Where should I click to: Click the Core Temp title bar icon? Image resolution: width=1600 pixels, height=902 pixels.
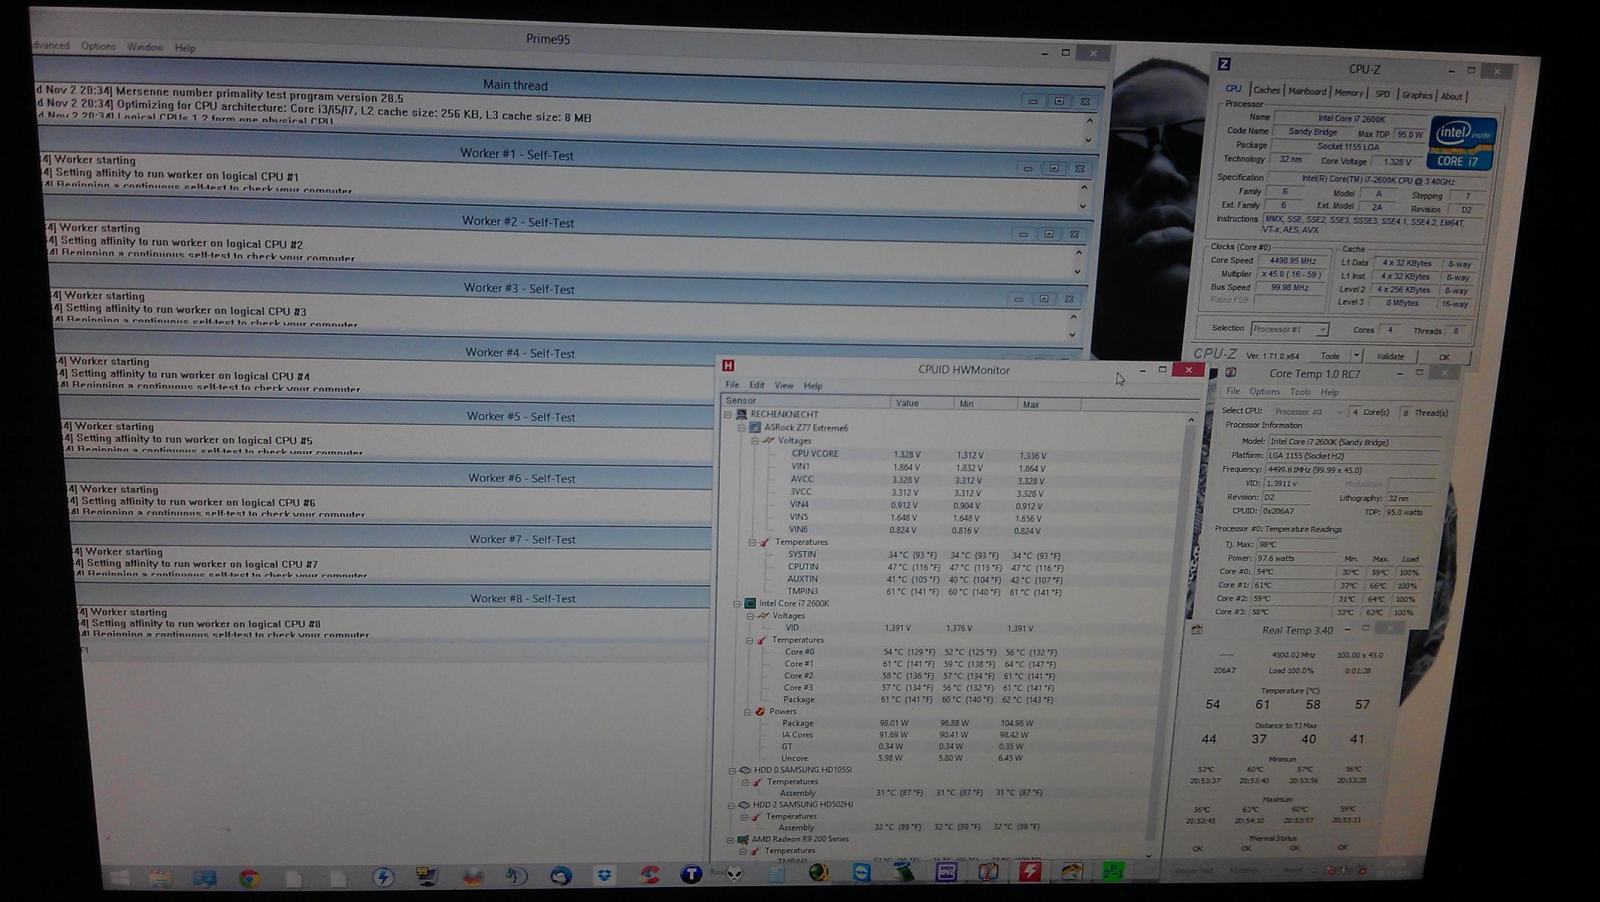coord(1231,372)
